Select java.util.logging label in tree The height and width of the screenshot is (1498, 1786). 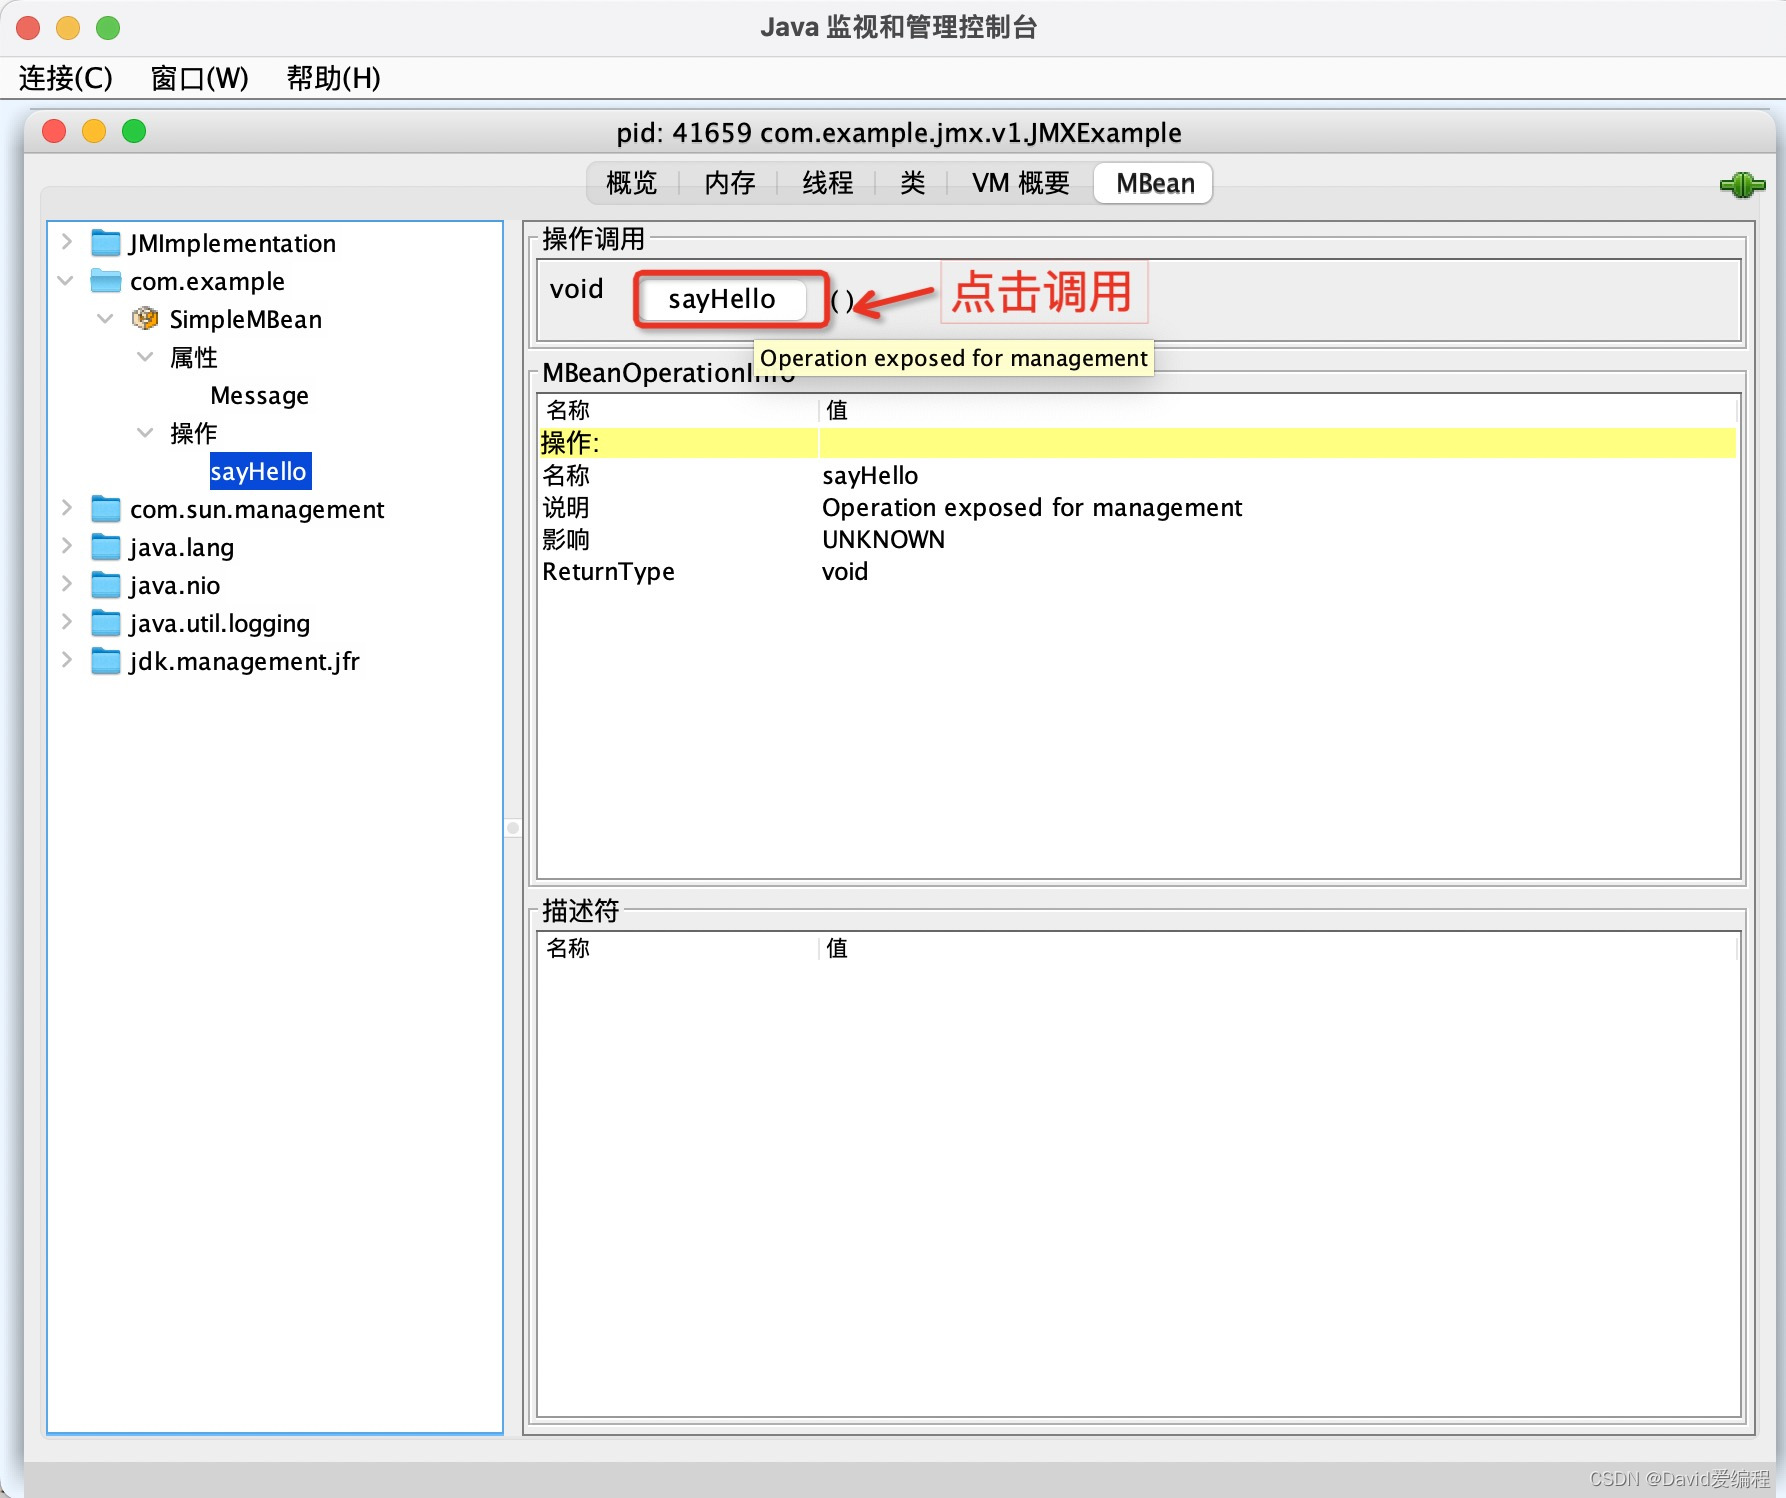[220, 624]
